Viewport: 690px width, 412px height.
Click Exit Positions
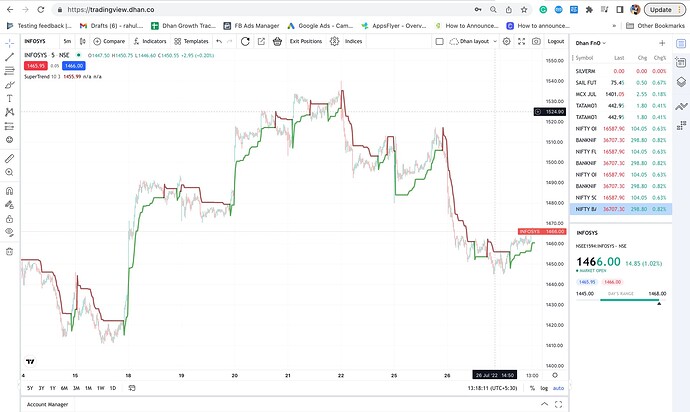tap(306, 41)
